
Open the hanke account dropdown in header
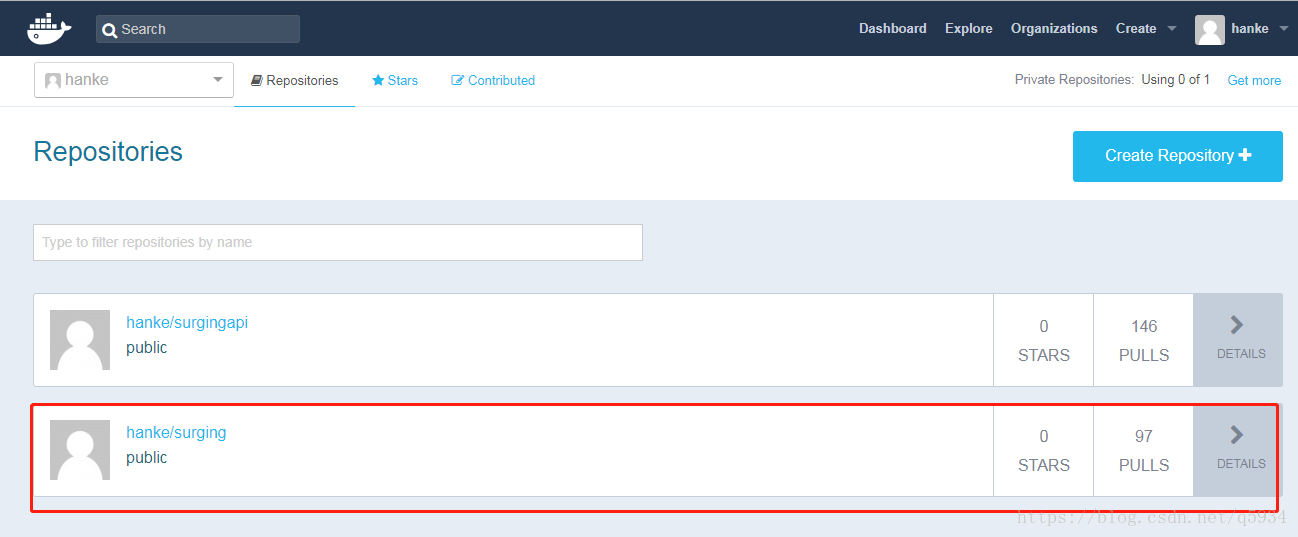1258,28
